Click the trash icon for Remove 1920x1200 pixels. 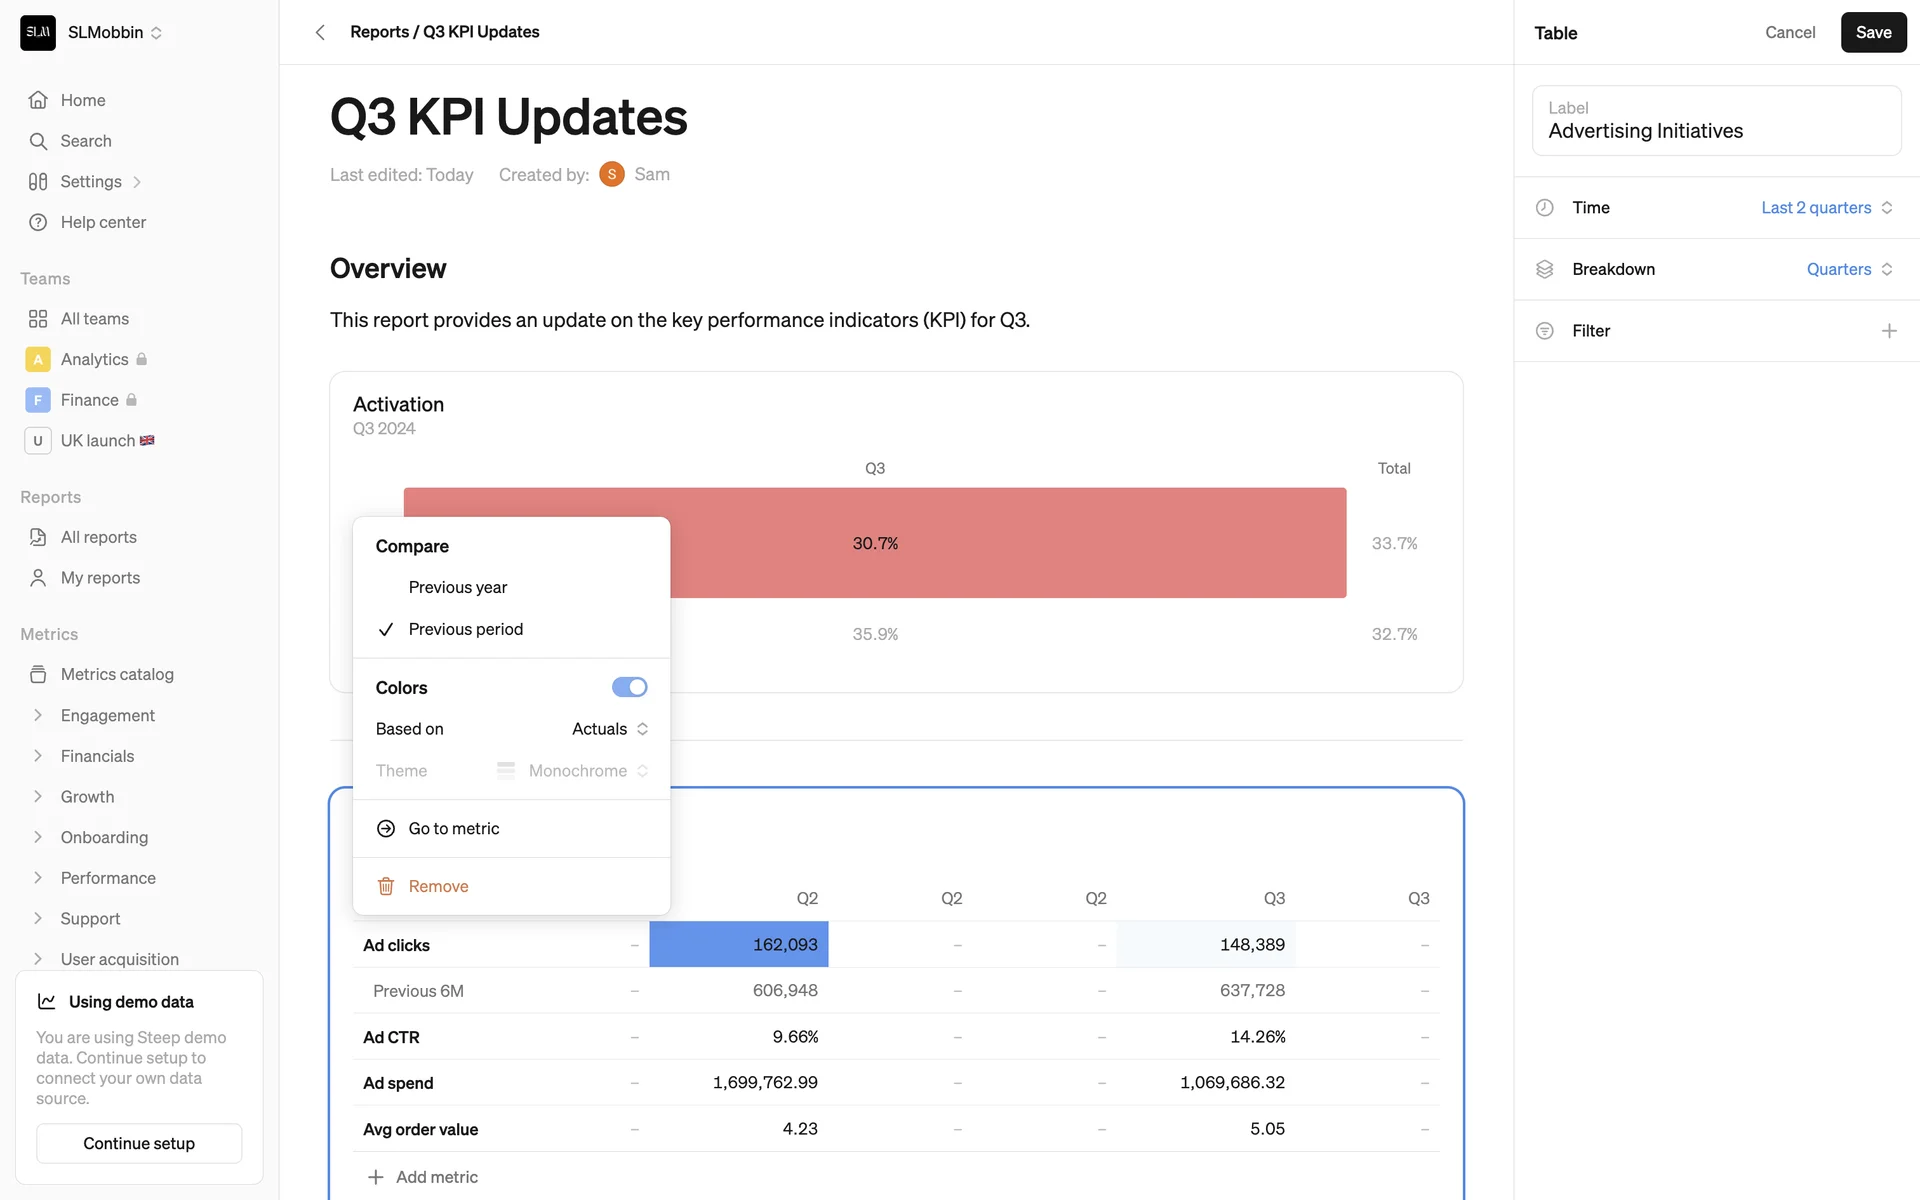point(386,886)
